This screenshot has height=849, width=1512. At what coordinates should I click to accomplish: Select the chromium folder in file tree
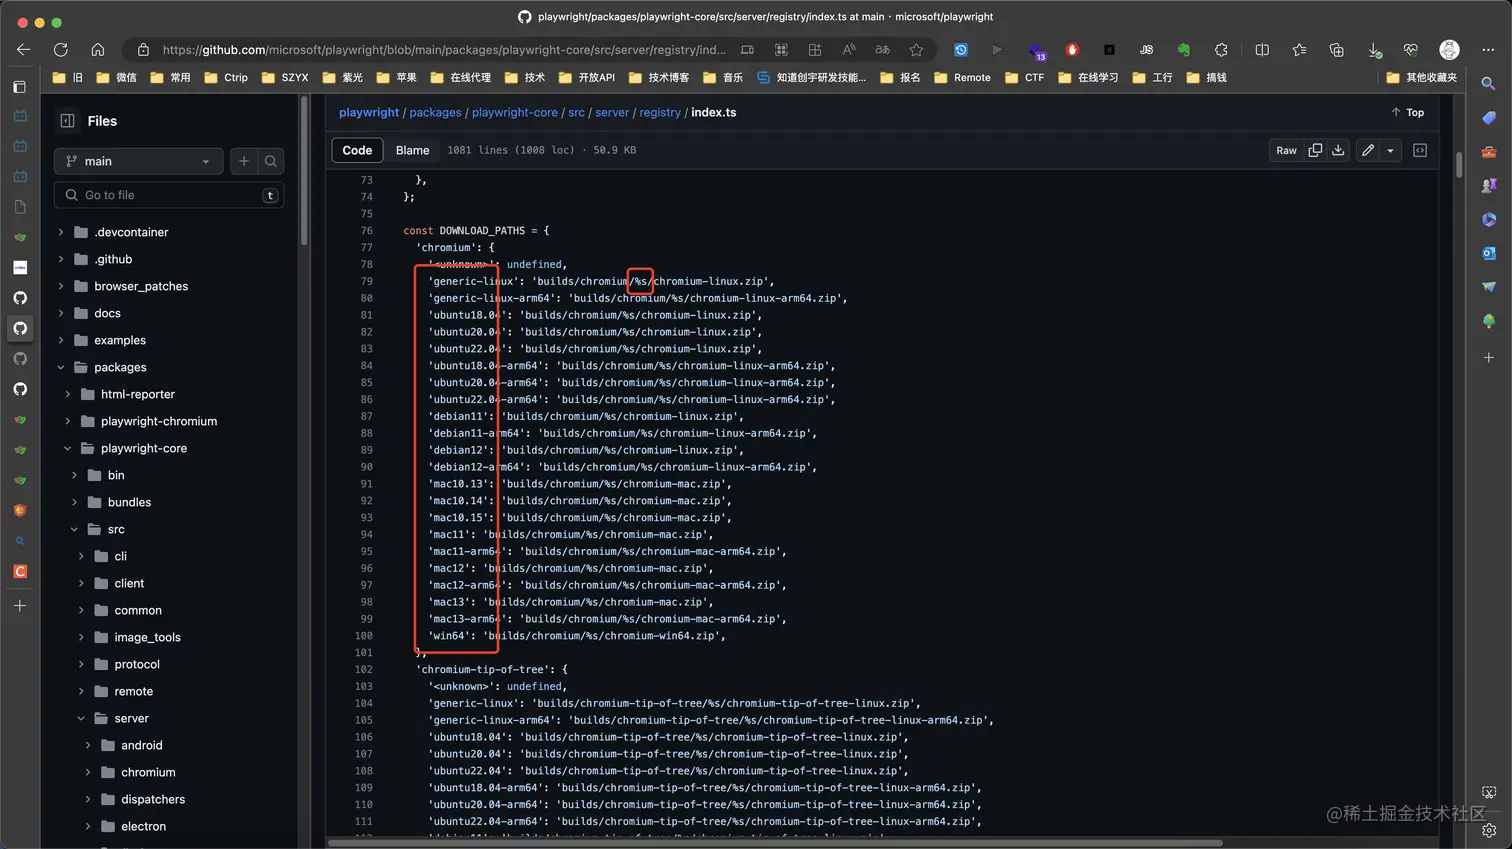point(148,772)
